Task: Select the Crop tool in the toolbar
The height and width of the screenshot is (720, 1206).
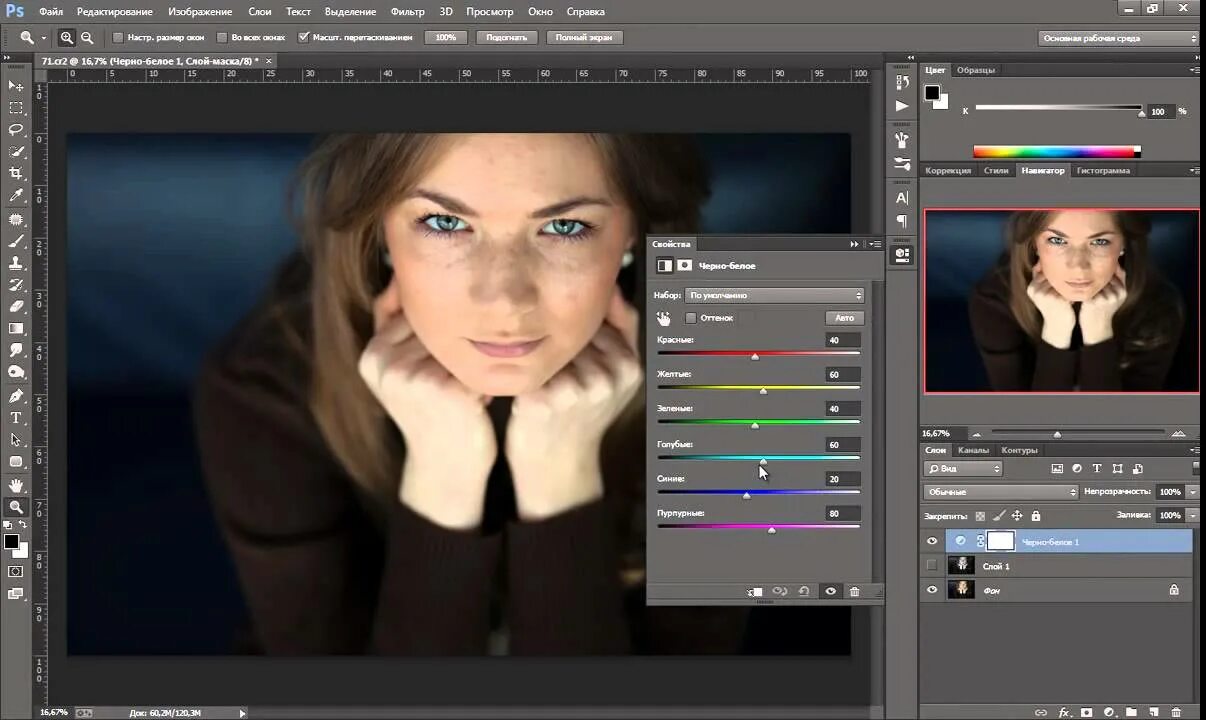Action: tap(16, 174)
